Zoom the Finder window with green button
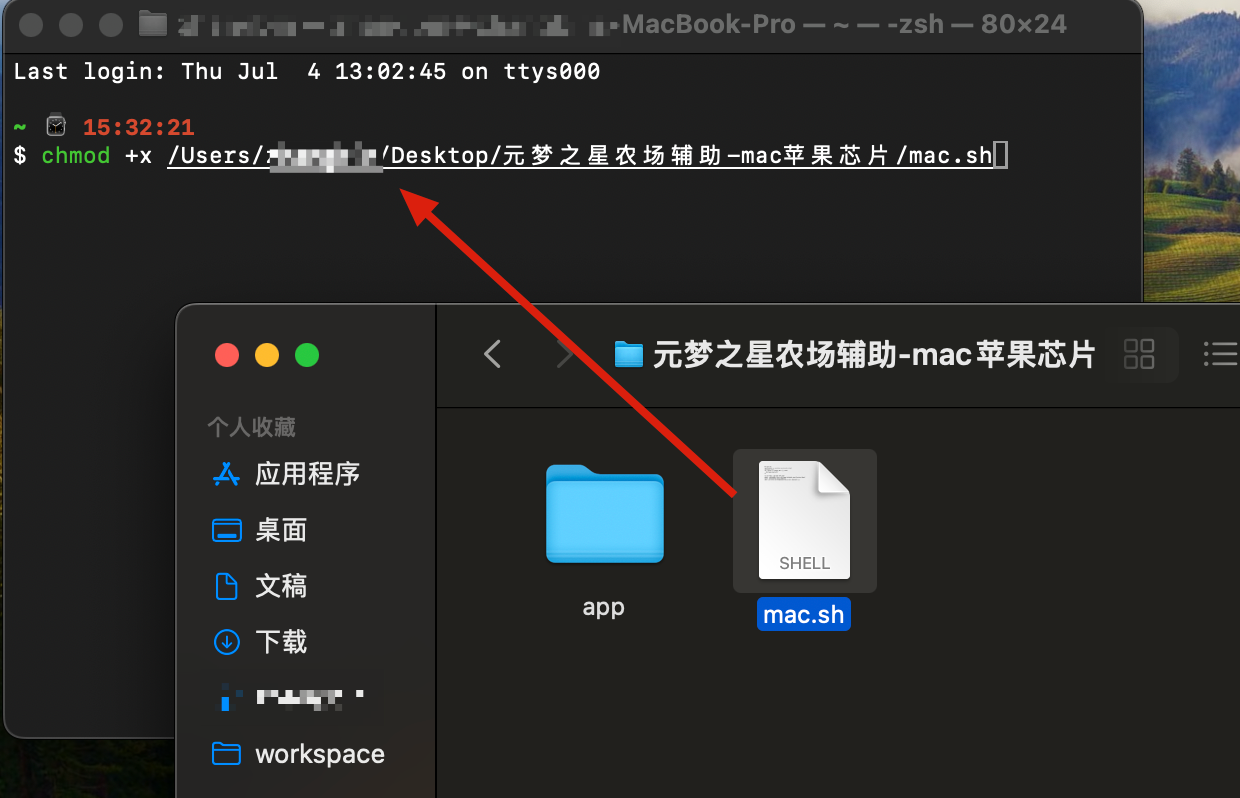This screenshot has width=1240, height=798. [x=307, y=355]
